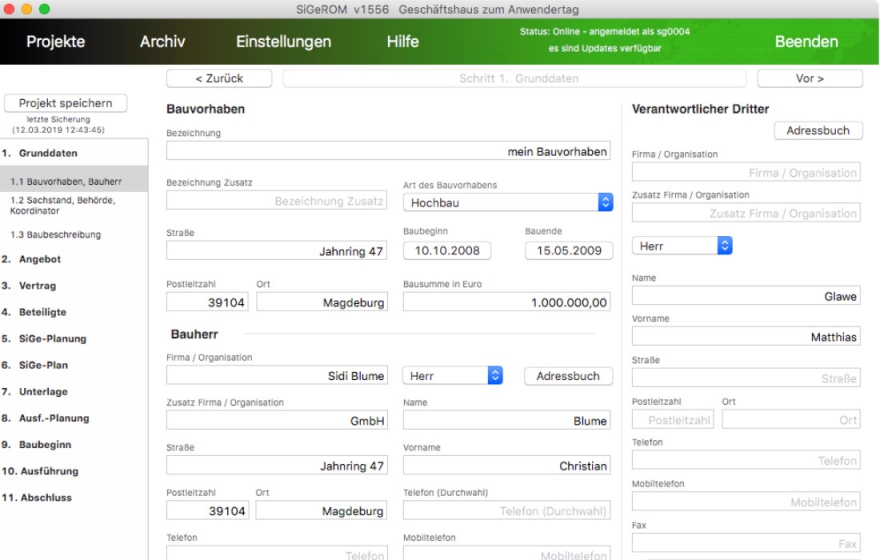Viewport: 880px width, 560px height.
Task: Open the Hilfe menu
Action: point(402,42)
